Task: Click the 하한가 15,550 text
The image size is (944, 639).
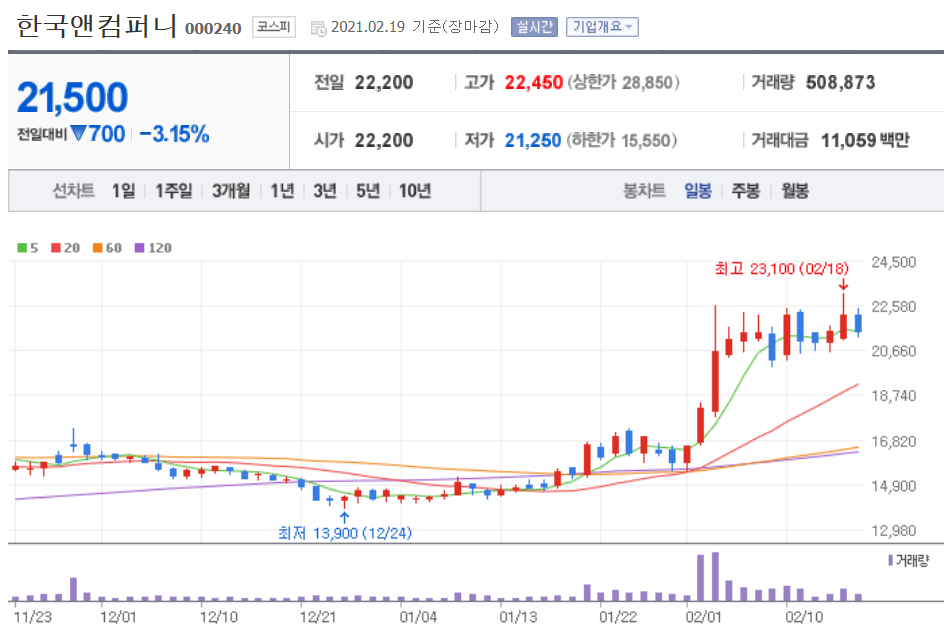Action: (x=622, y=140)
